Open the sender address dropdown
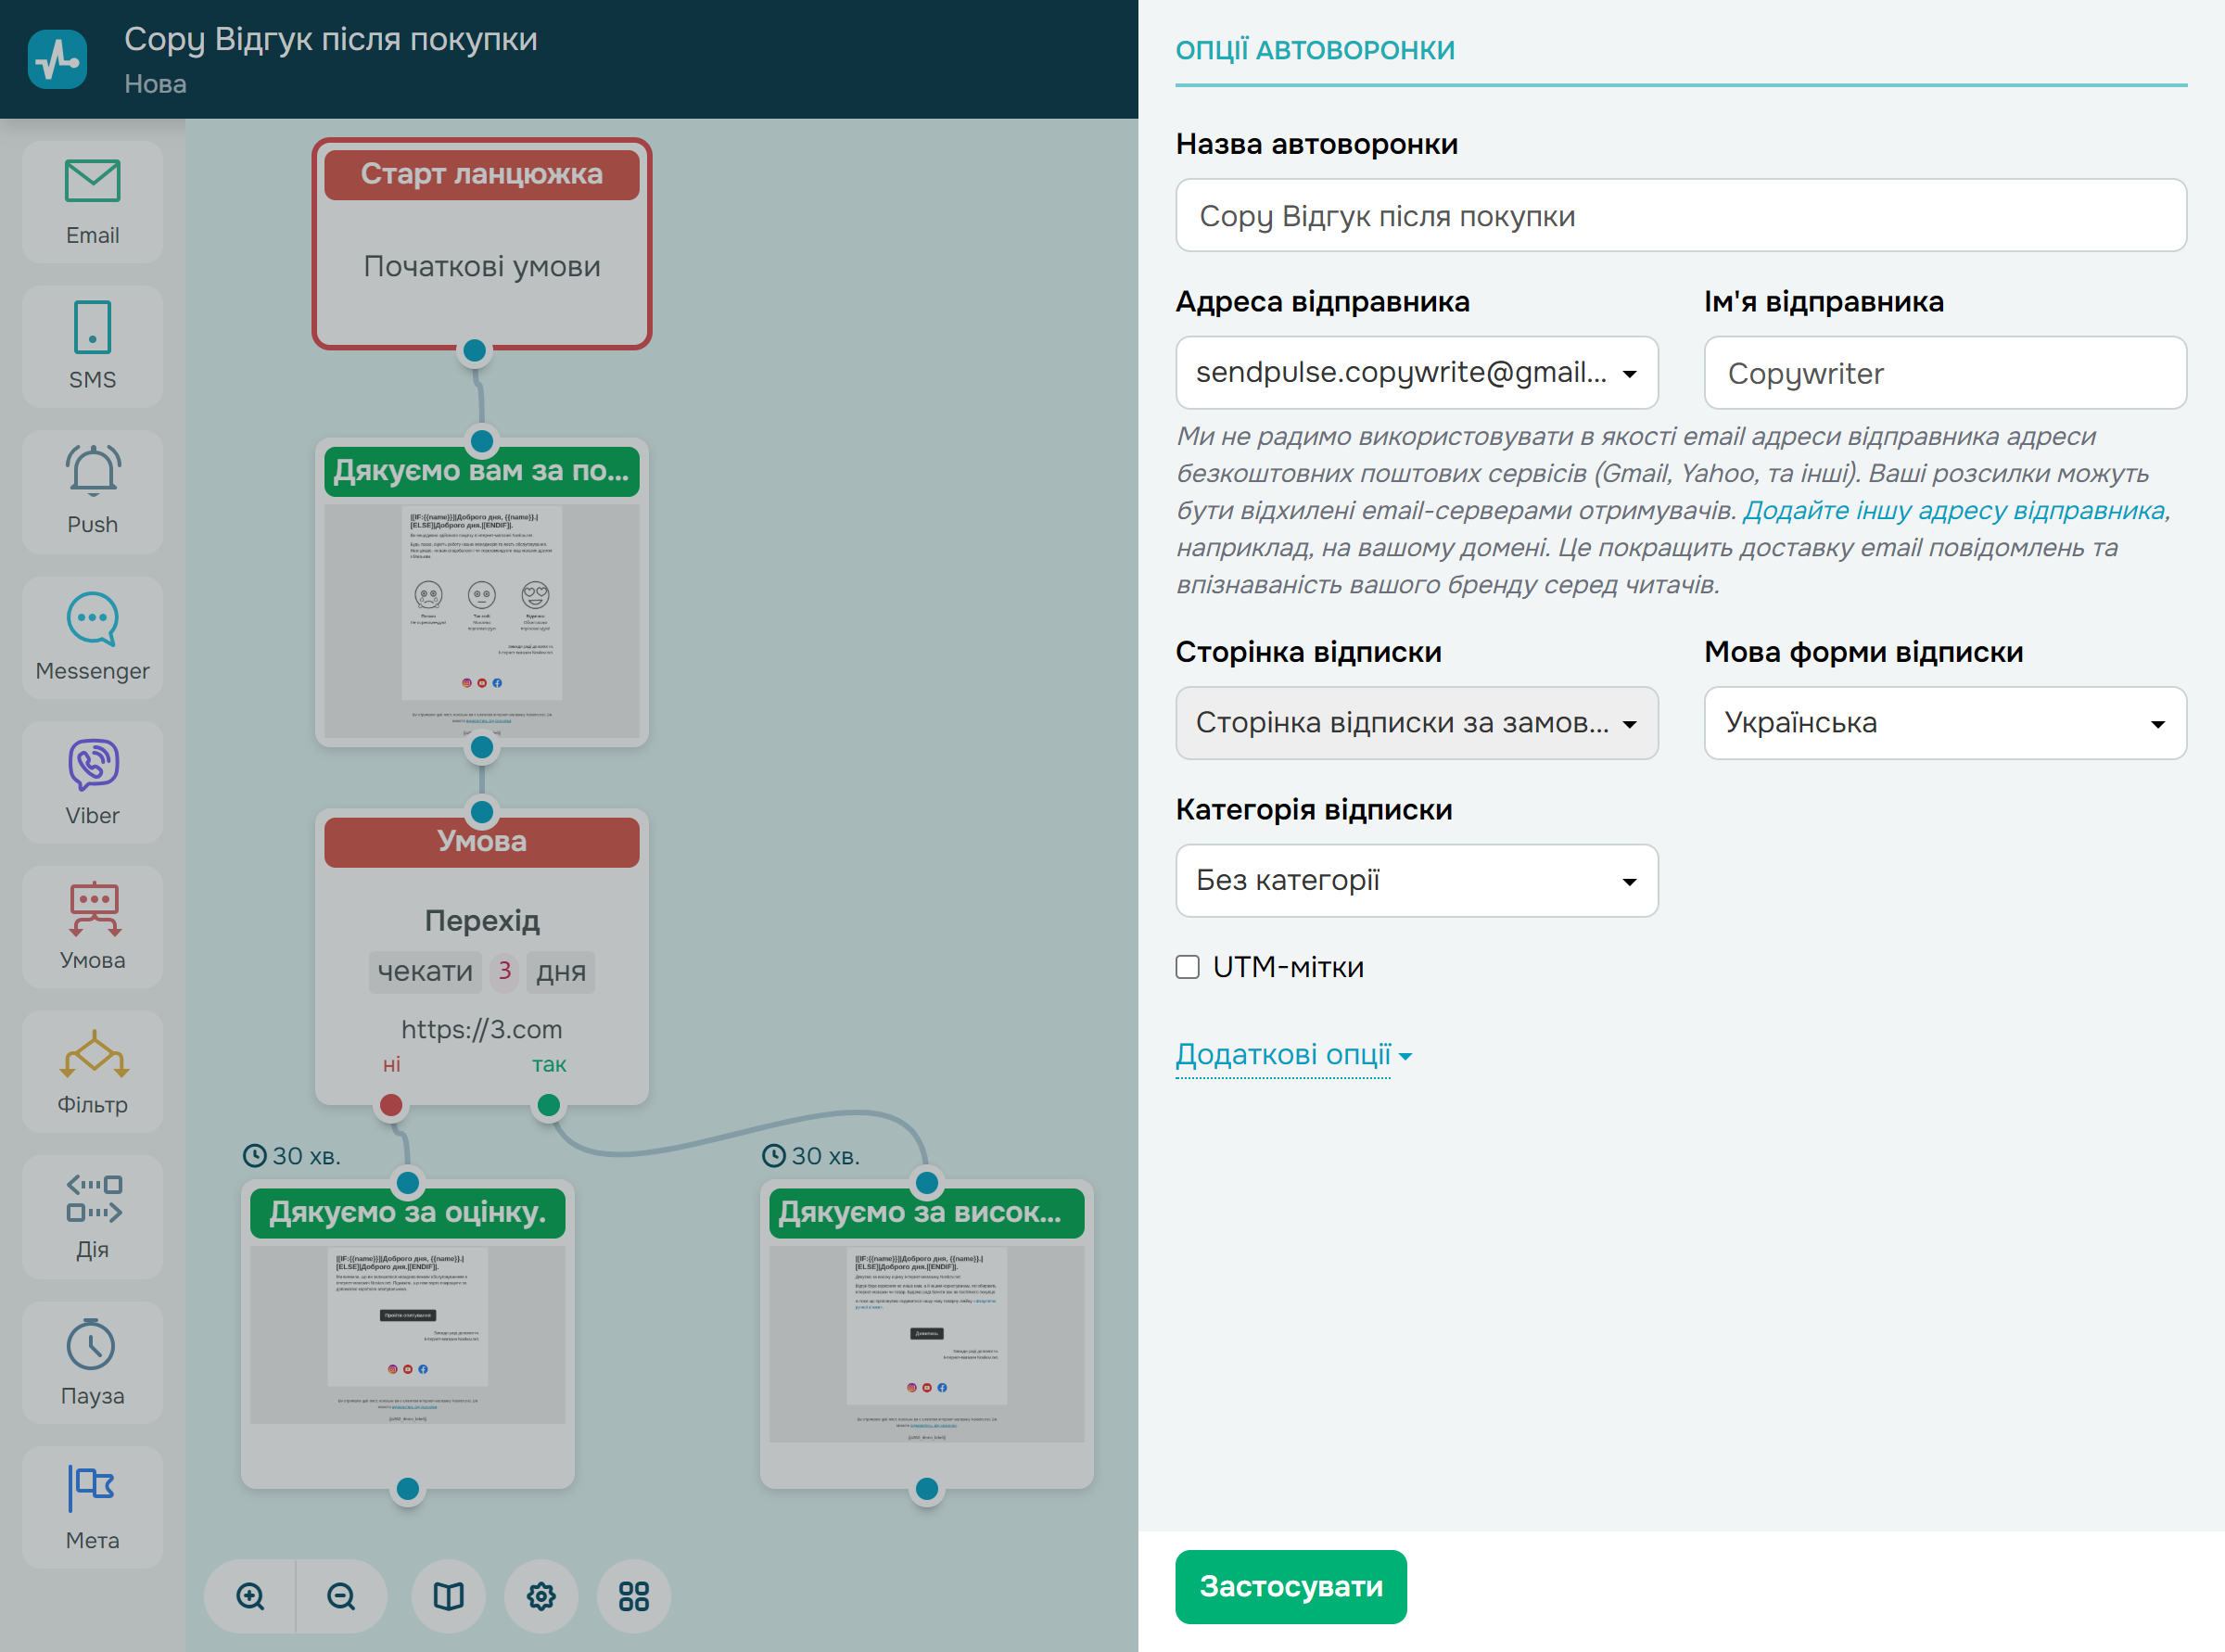The width and height of the screenshot is (2225, 1652). point(1416,373)
